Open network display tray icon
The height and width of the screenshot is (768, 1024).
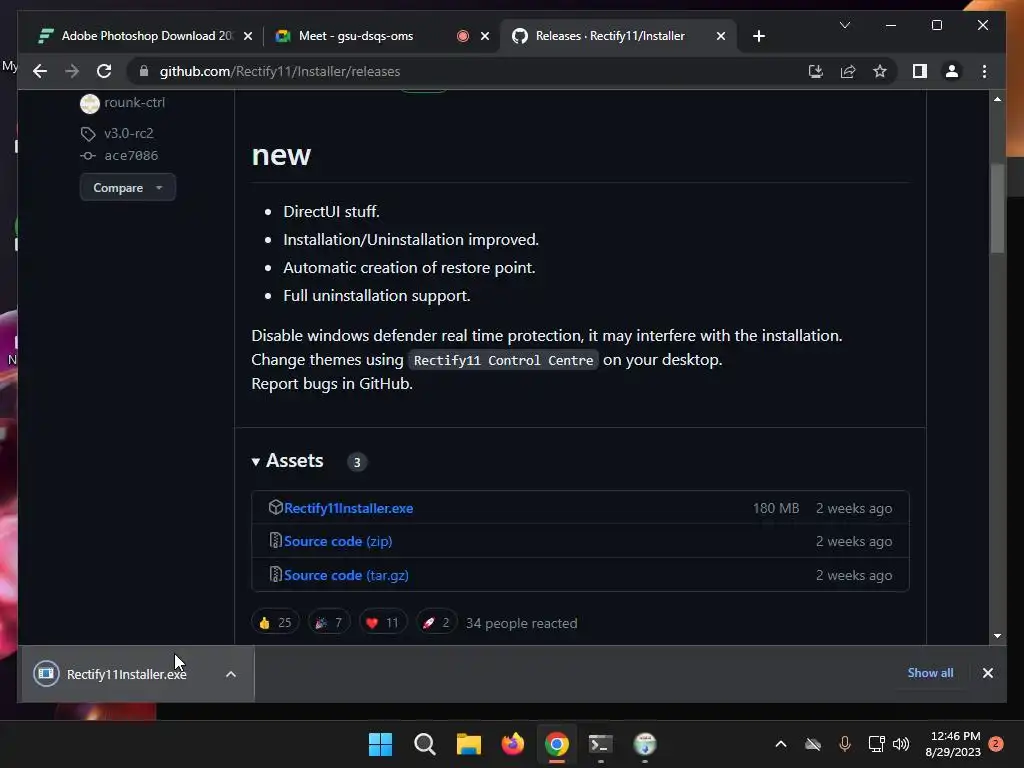coord(876,744)
